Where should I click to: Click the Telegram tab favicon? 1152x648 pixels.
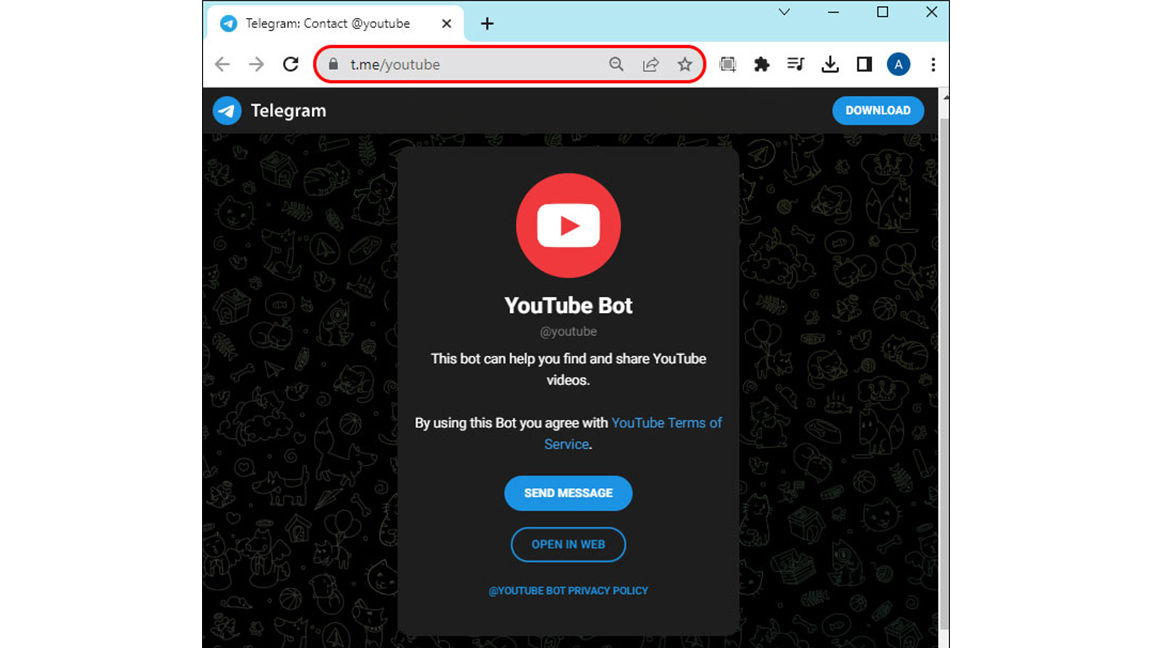coord(229,24)
